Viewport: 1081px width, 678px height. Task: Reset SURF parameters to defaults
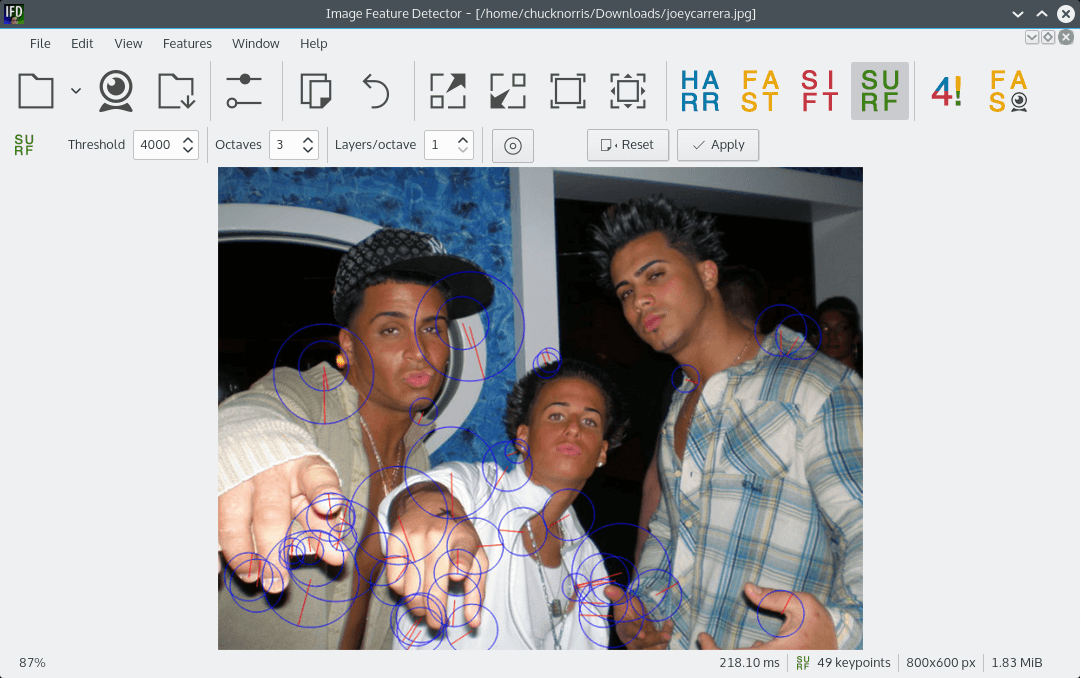(627, 144)
